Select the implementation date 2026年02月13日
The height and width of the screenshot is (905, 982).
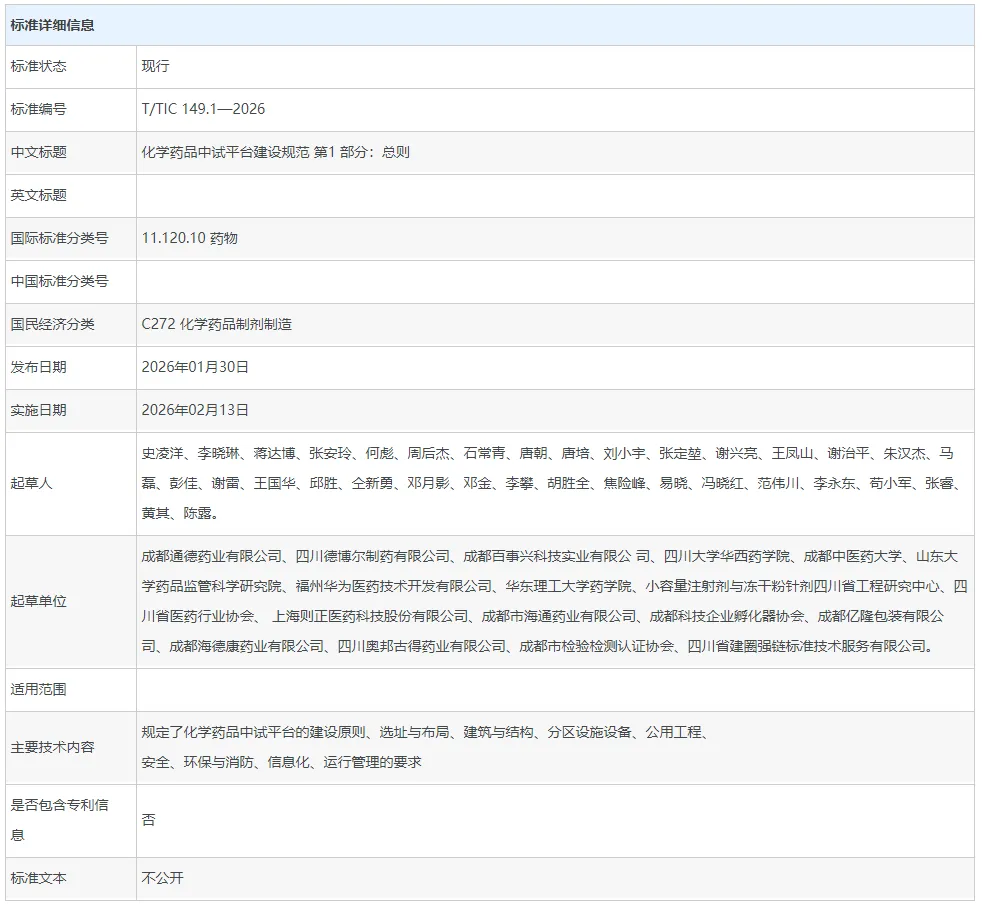point(195,410)
